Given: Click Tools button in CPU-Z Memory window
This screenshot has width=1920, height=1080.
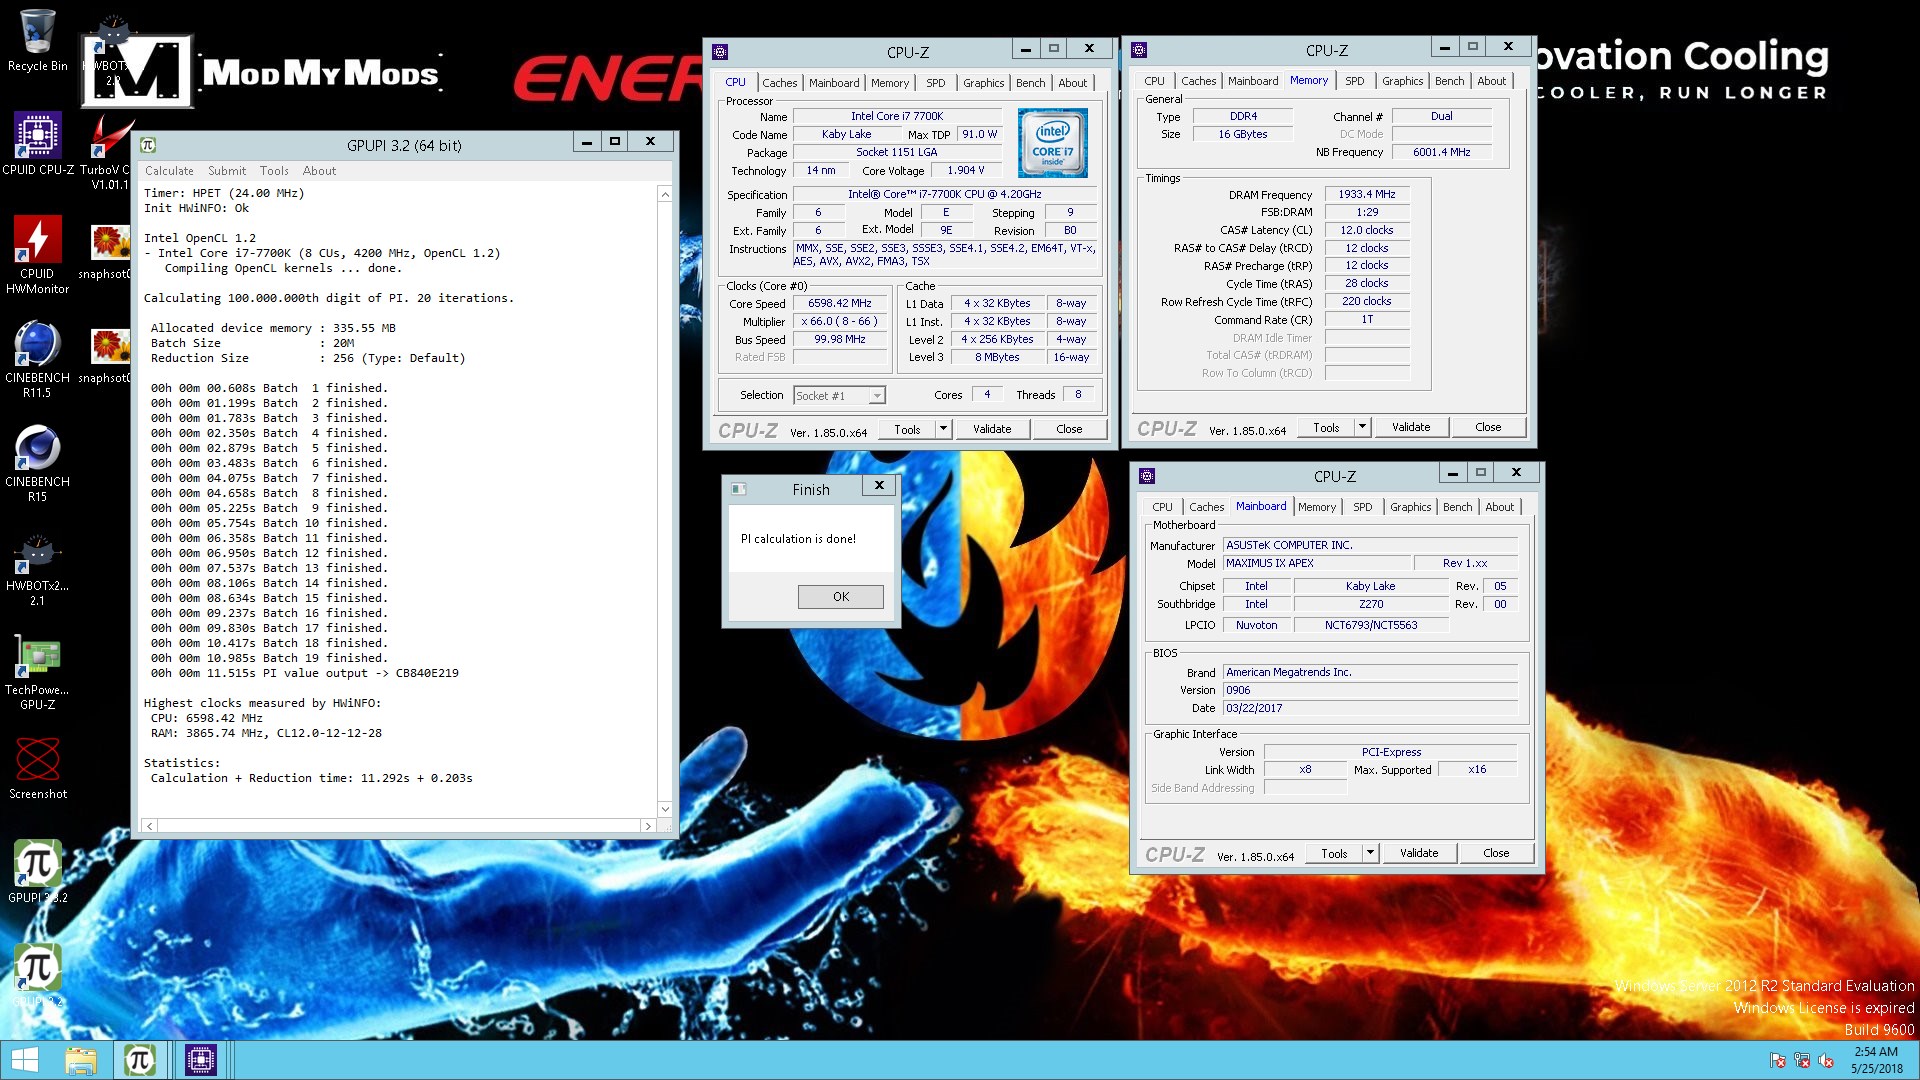Looking at the screenshot, I should (1326, 427).
